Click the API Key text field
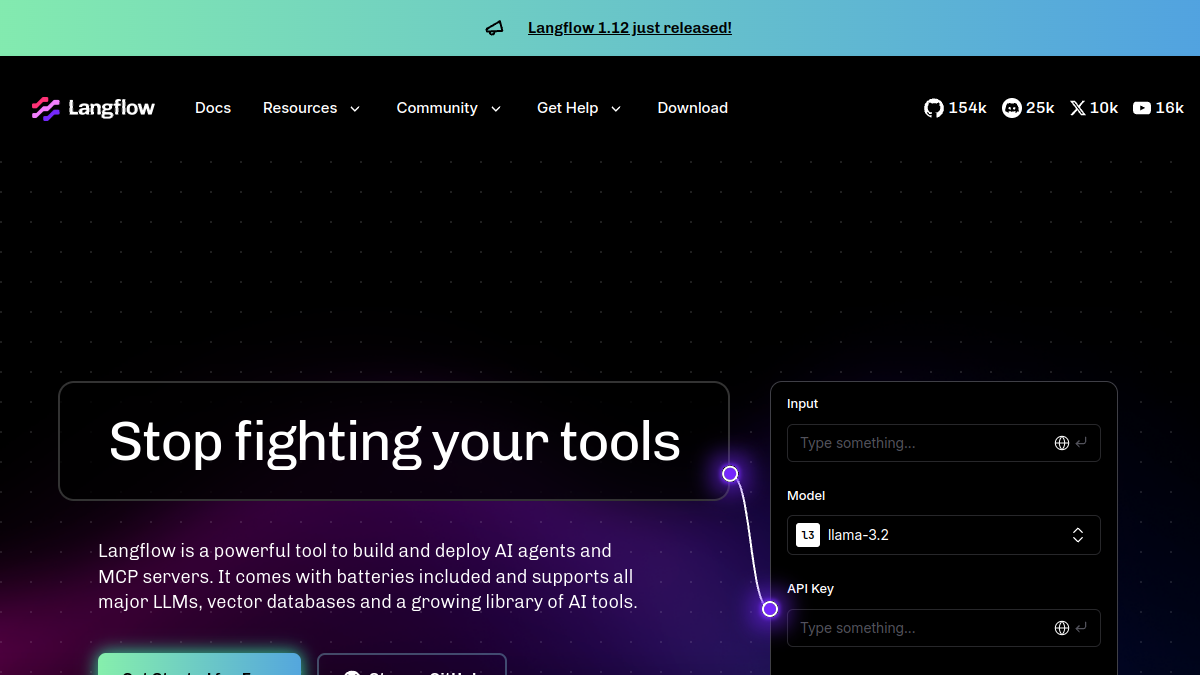The height and width of the screenshot is (675, 1200). (944, 628)
